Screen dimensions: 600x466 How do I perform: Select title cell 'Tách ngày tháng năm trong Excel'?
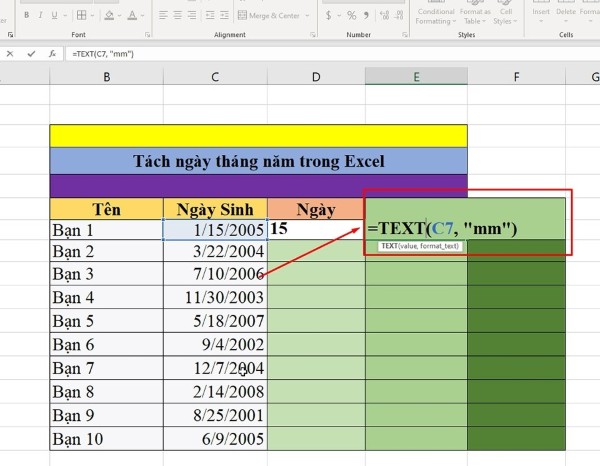[258, 161]
